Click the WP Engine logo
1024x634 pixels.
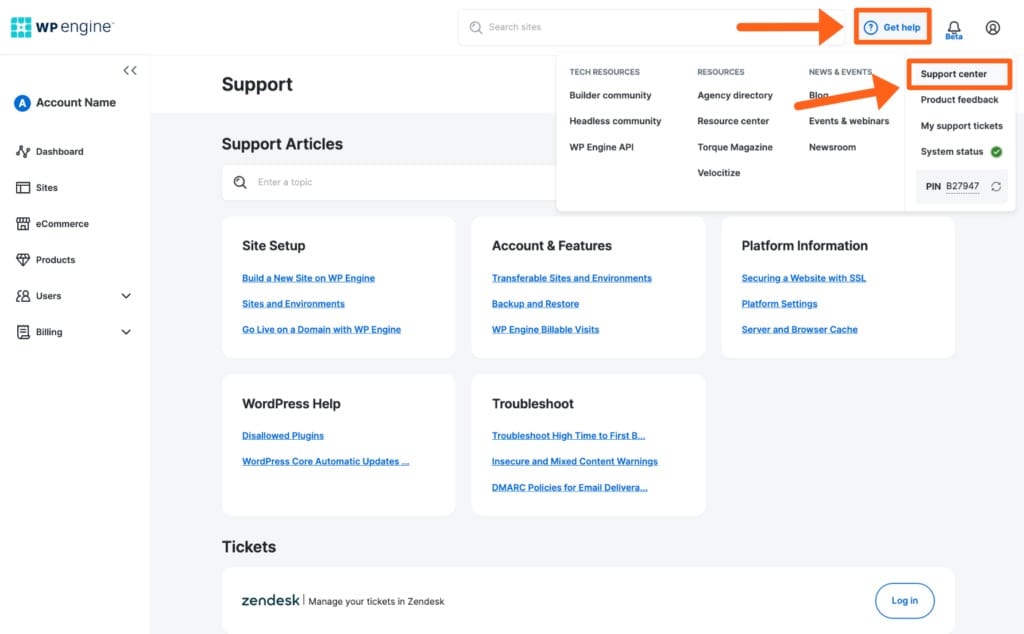[62, 27]
